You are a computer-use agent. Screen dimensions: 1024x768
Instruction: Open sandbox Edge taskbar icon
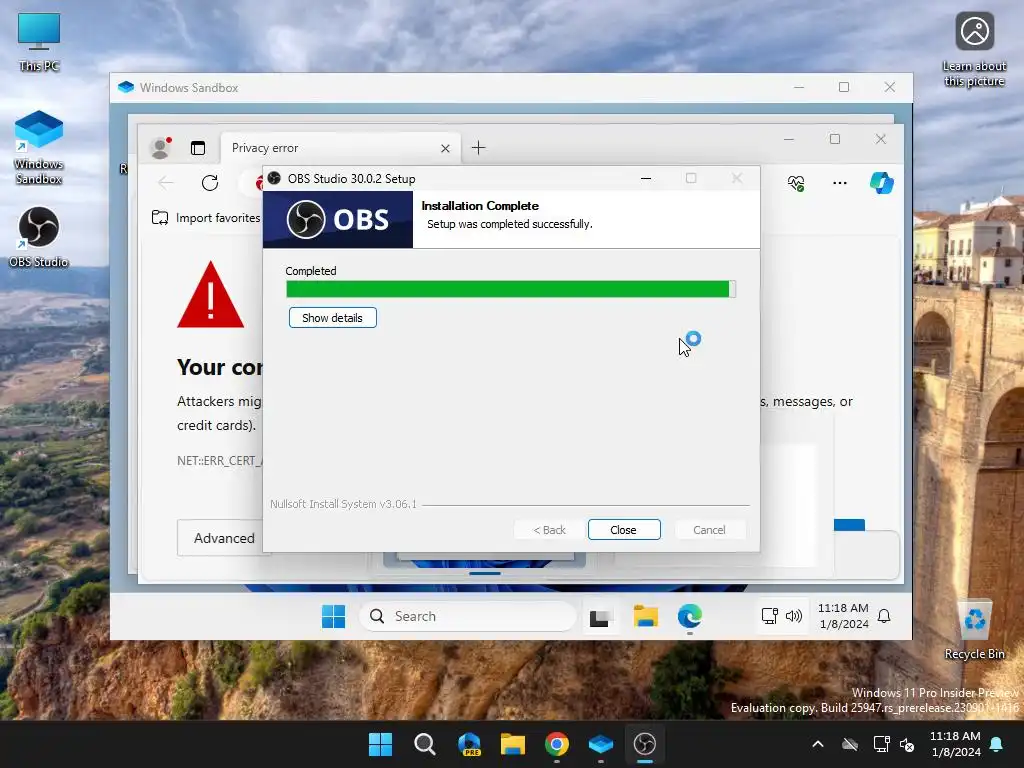pyautogui.click(x=690, y=616)
